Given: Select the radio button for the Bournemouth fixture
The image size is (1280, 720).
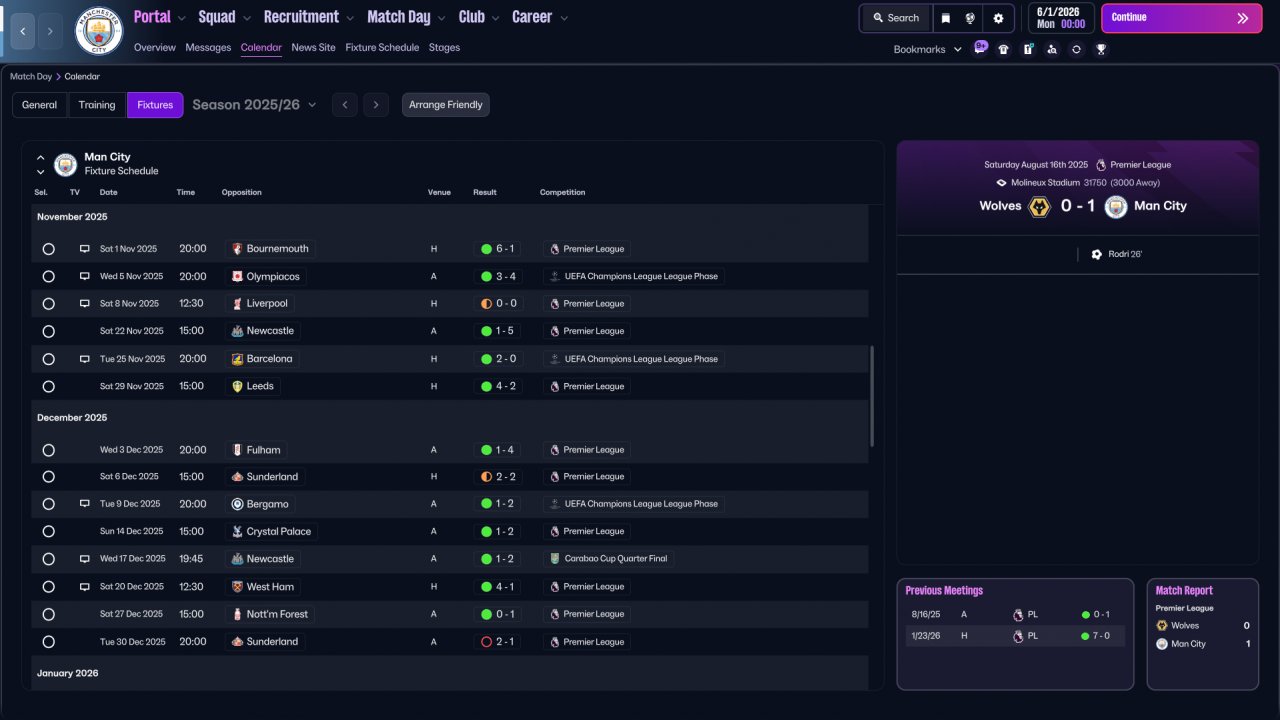Looking at the screenshot, I should [48, 249].
